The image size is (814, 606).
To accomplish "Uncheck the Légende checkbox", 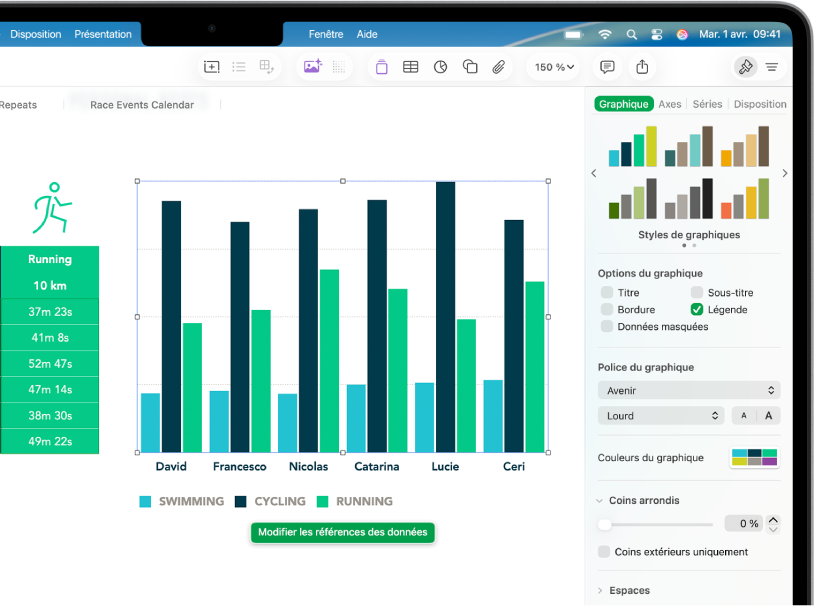I will (x=697, y=310).
